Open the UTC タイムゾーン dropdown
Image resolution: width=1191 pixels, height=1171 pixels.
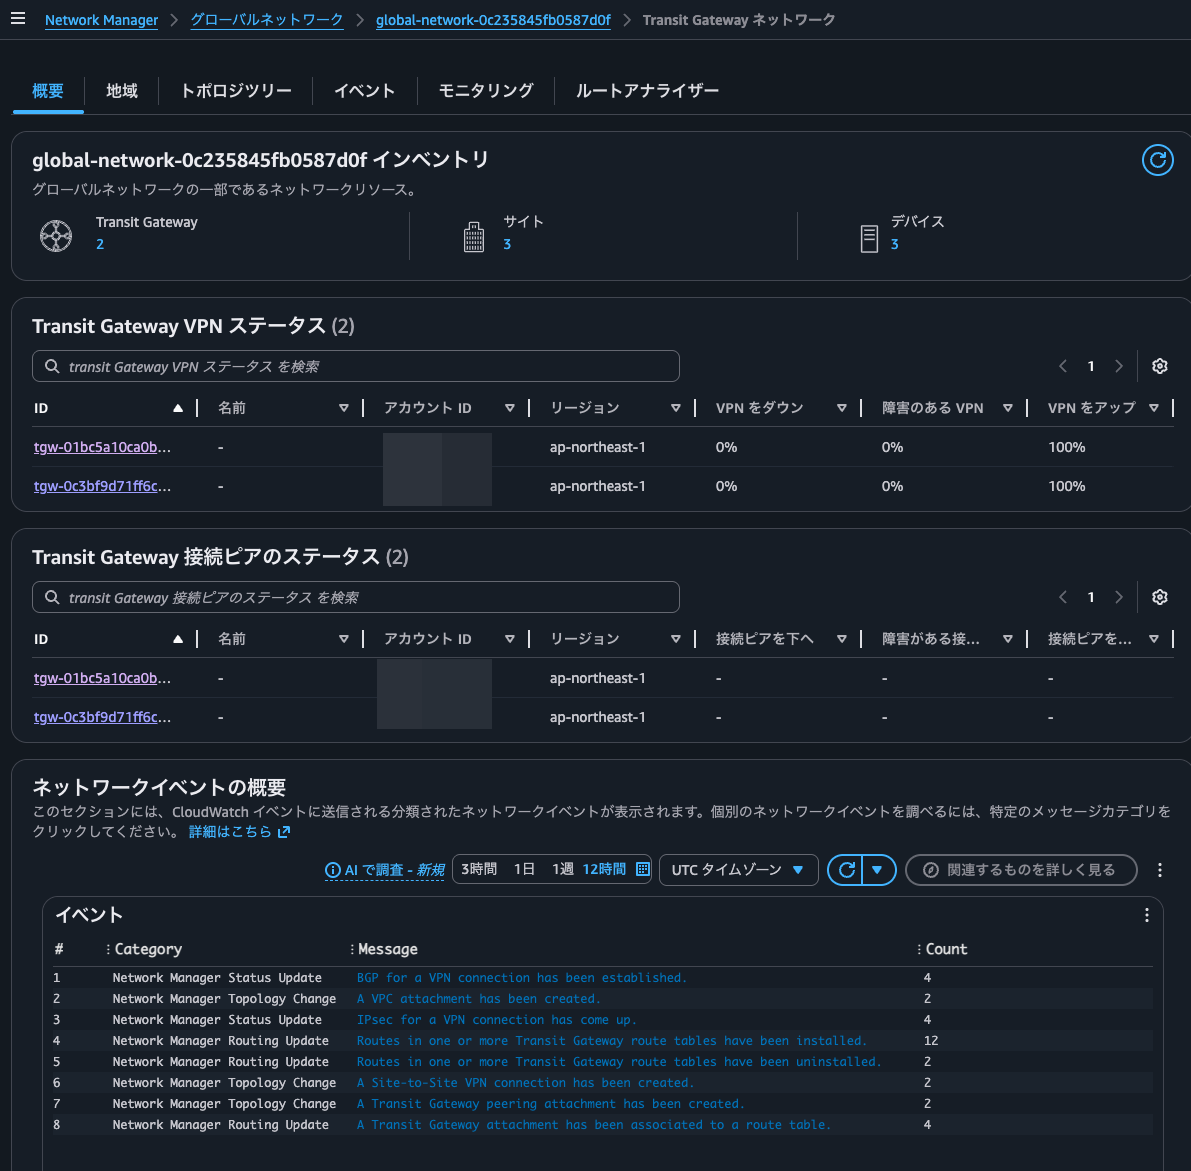point(738,870)
